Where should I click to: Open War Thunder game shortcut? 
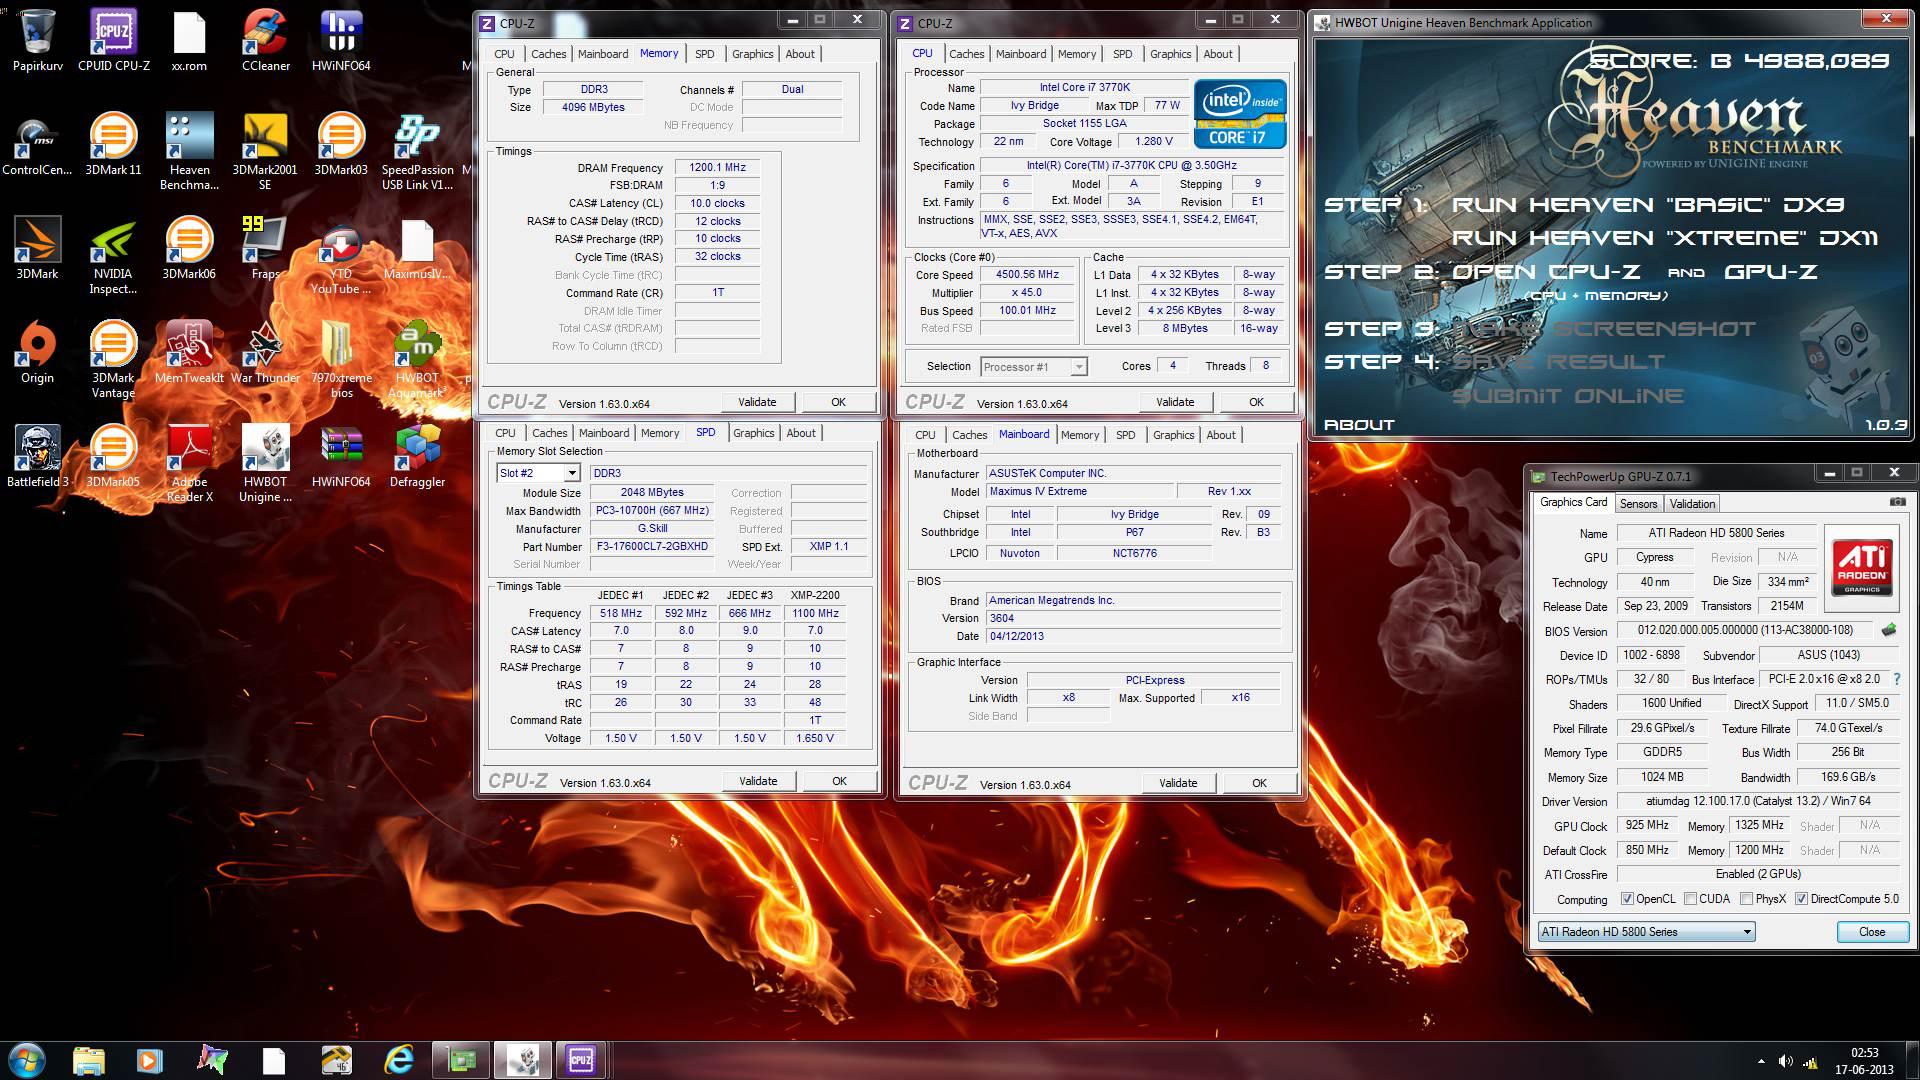tap(265, 352)
